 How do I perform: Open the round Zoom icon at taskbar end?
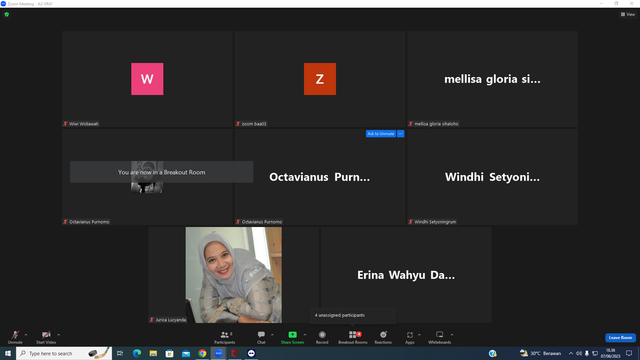coord(251,353)
